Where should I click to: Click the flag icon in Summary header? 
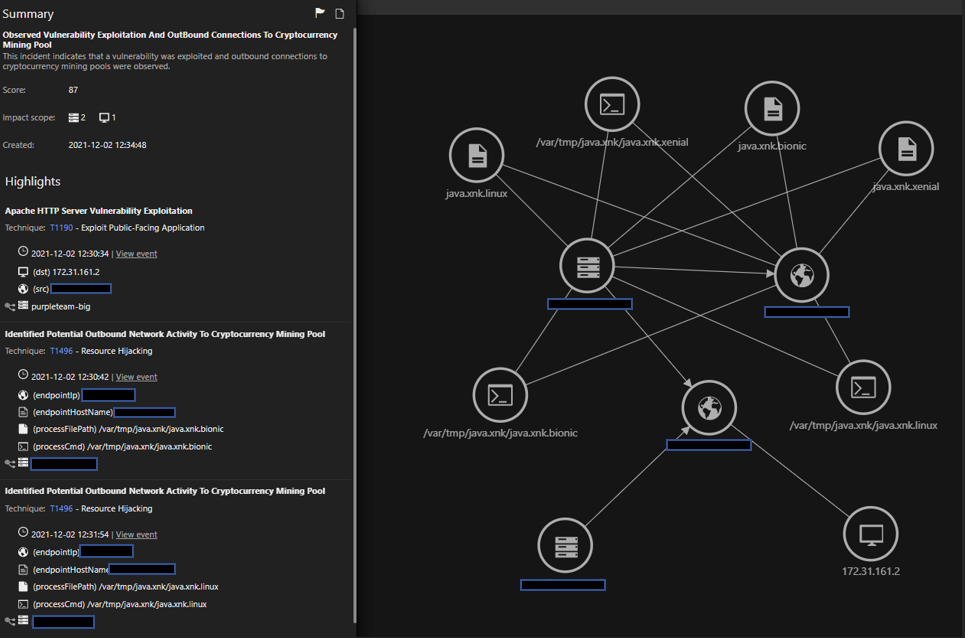320,13
